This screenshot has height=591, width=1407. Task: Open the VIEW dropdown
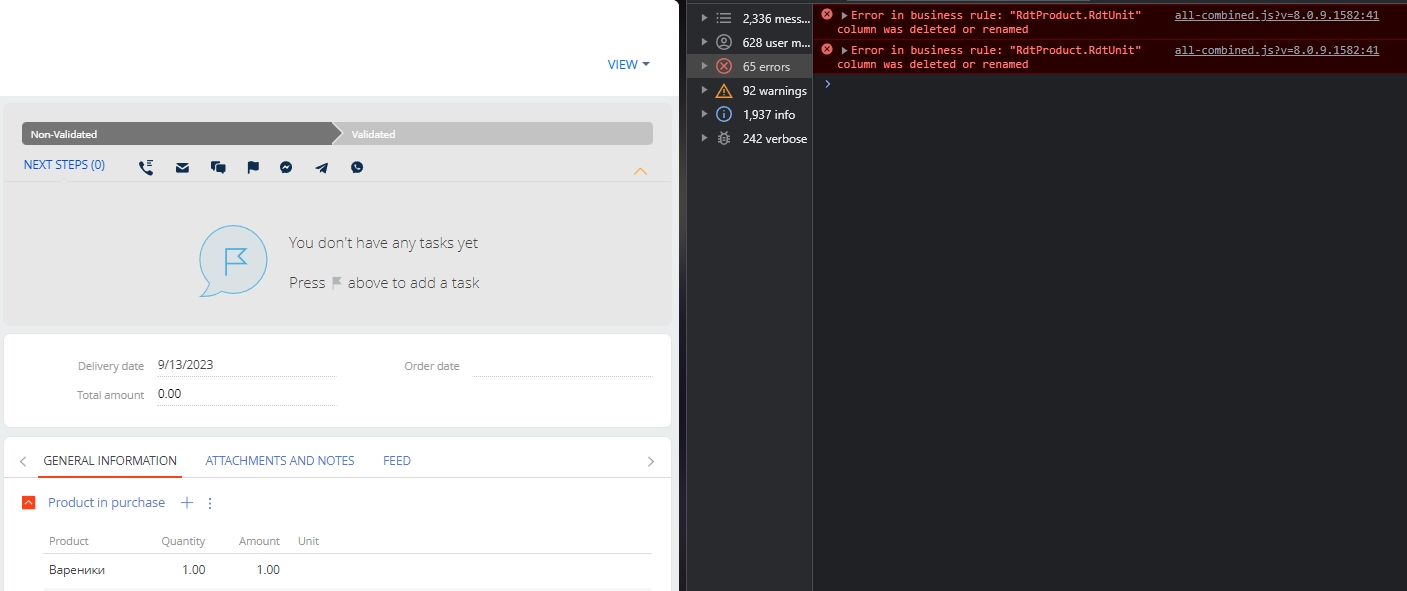coord(628,64)
